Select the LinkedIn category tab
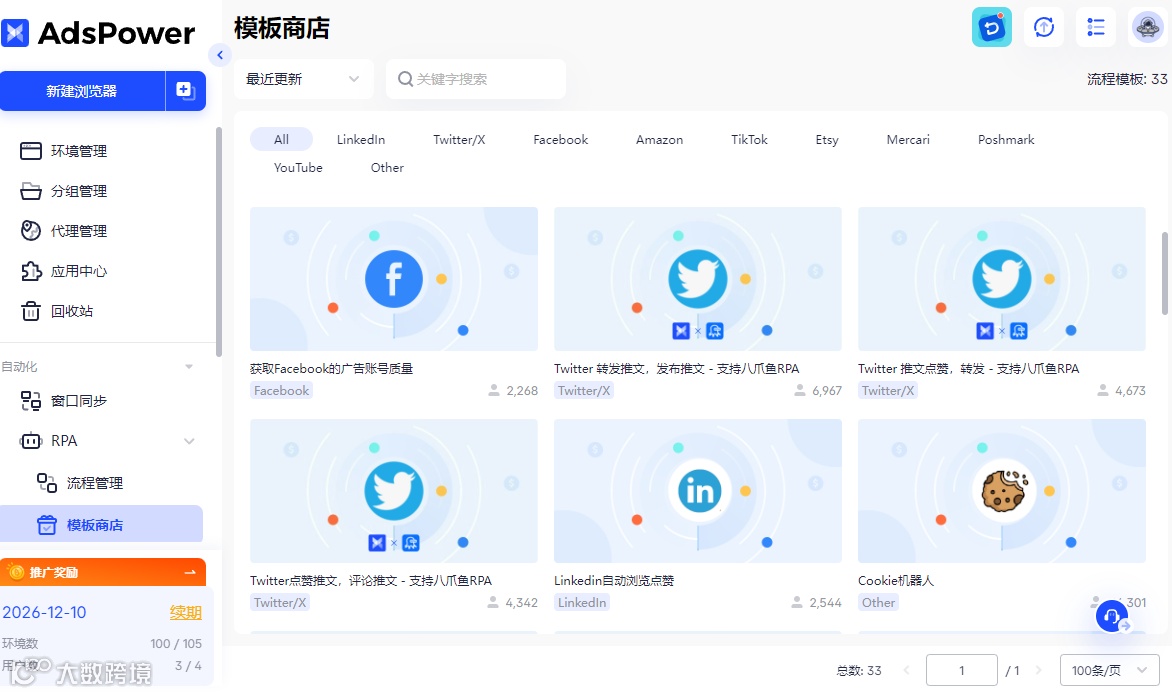 coord(361,139)
